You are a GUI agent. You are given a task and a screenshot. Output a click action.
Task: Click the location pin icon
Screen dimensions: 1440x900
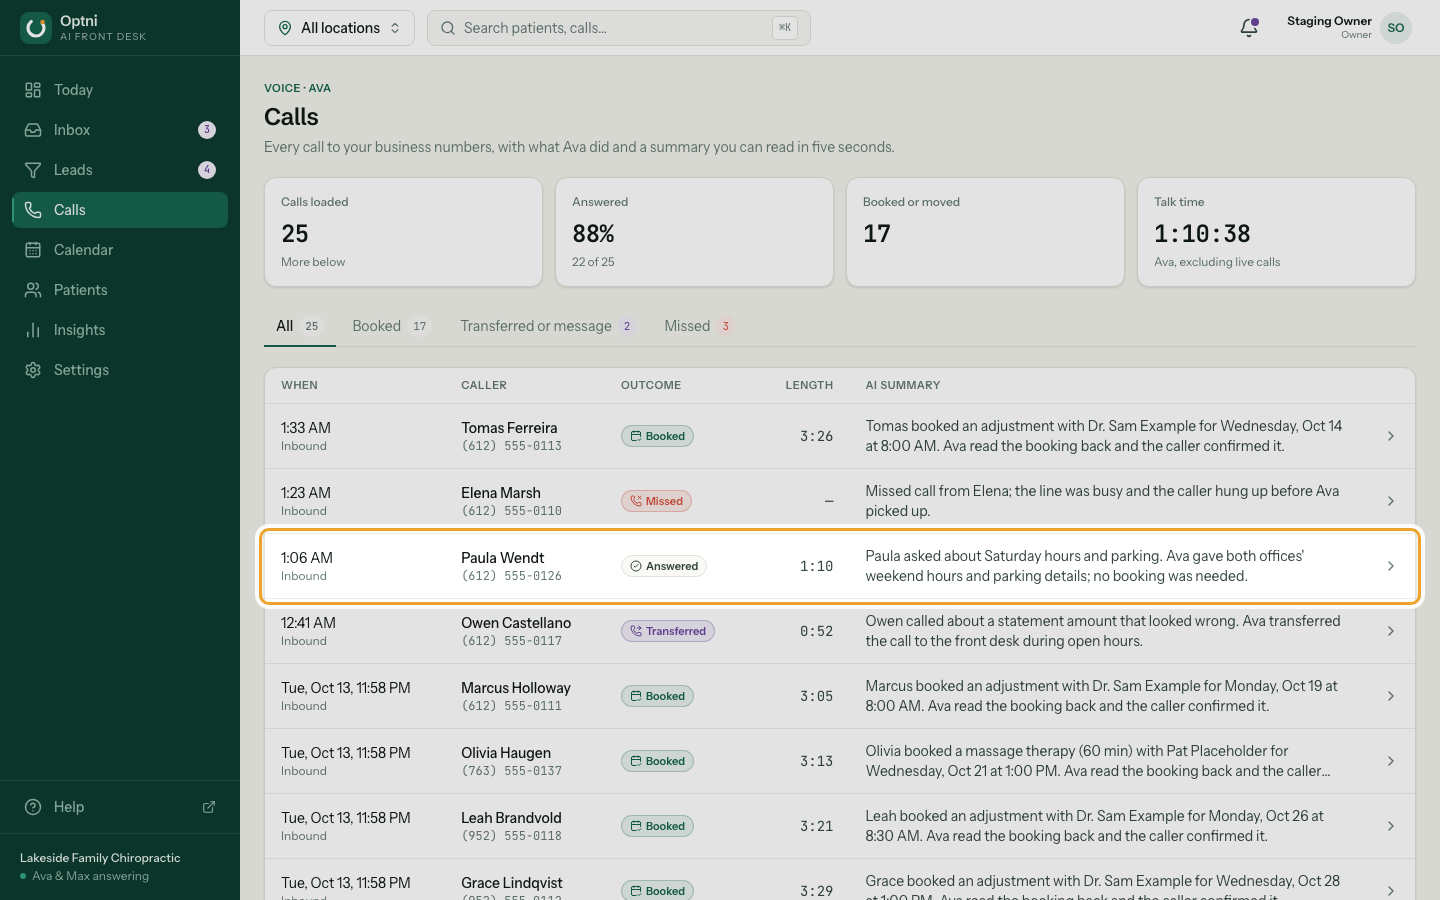pyautogui.click(x=285, y=28)
